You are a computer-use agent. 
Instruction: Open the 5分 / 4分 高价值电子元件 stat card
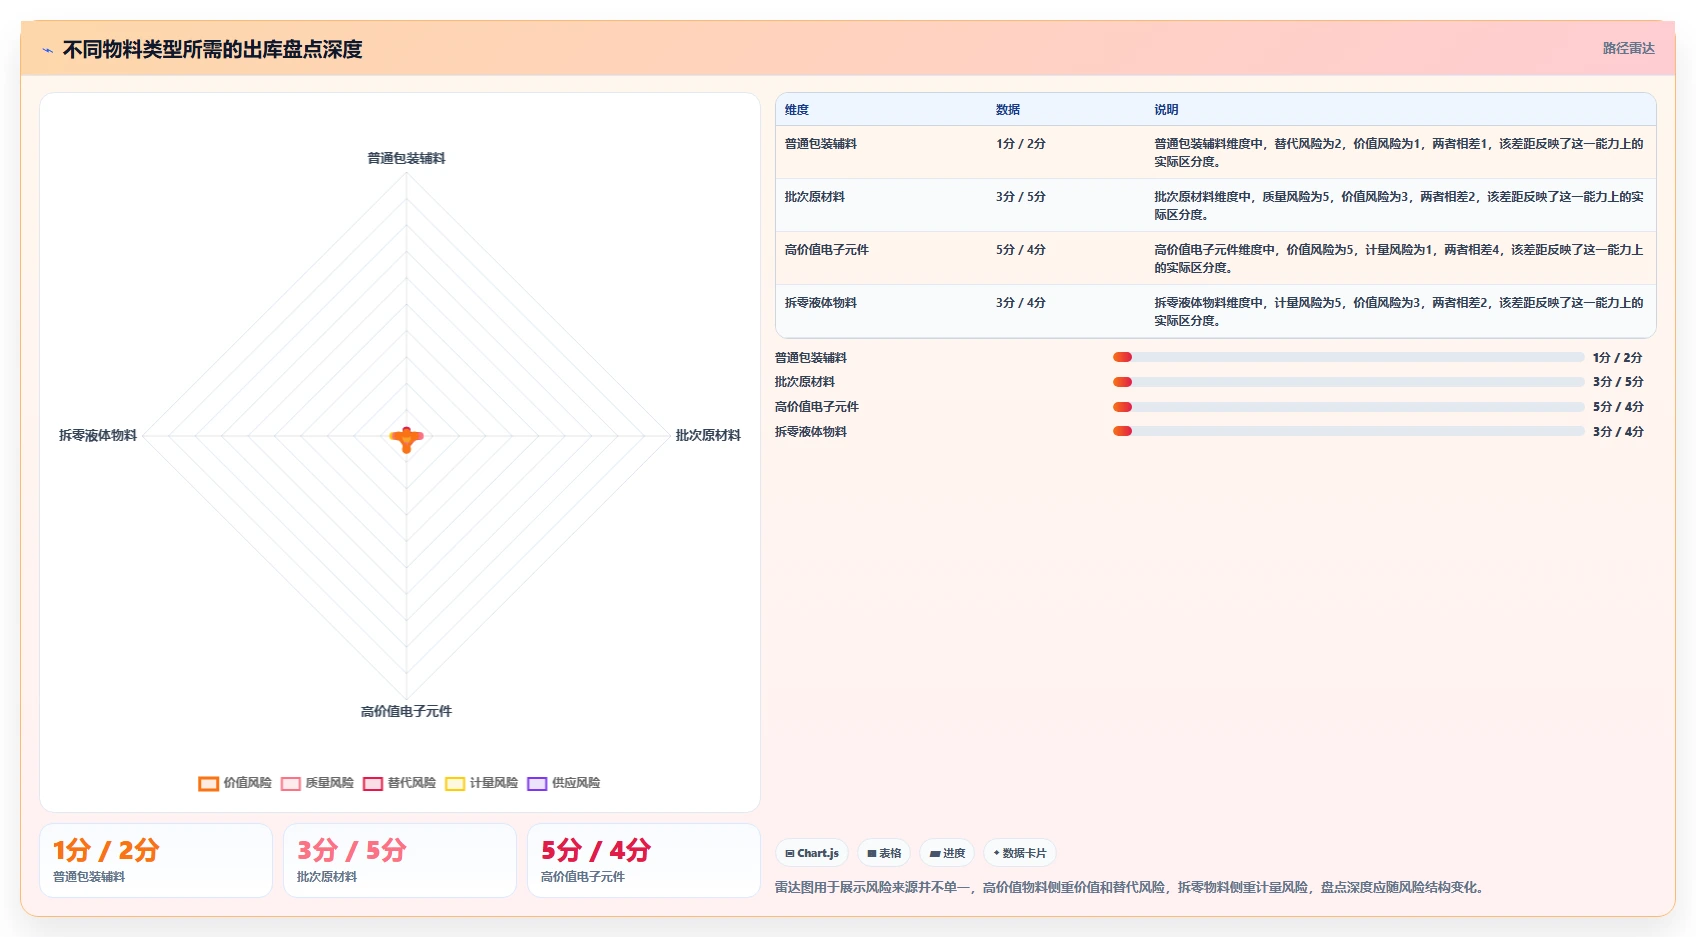[x=644, y=861]
